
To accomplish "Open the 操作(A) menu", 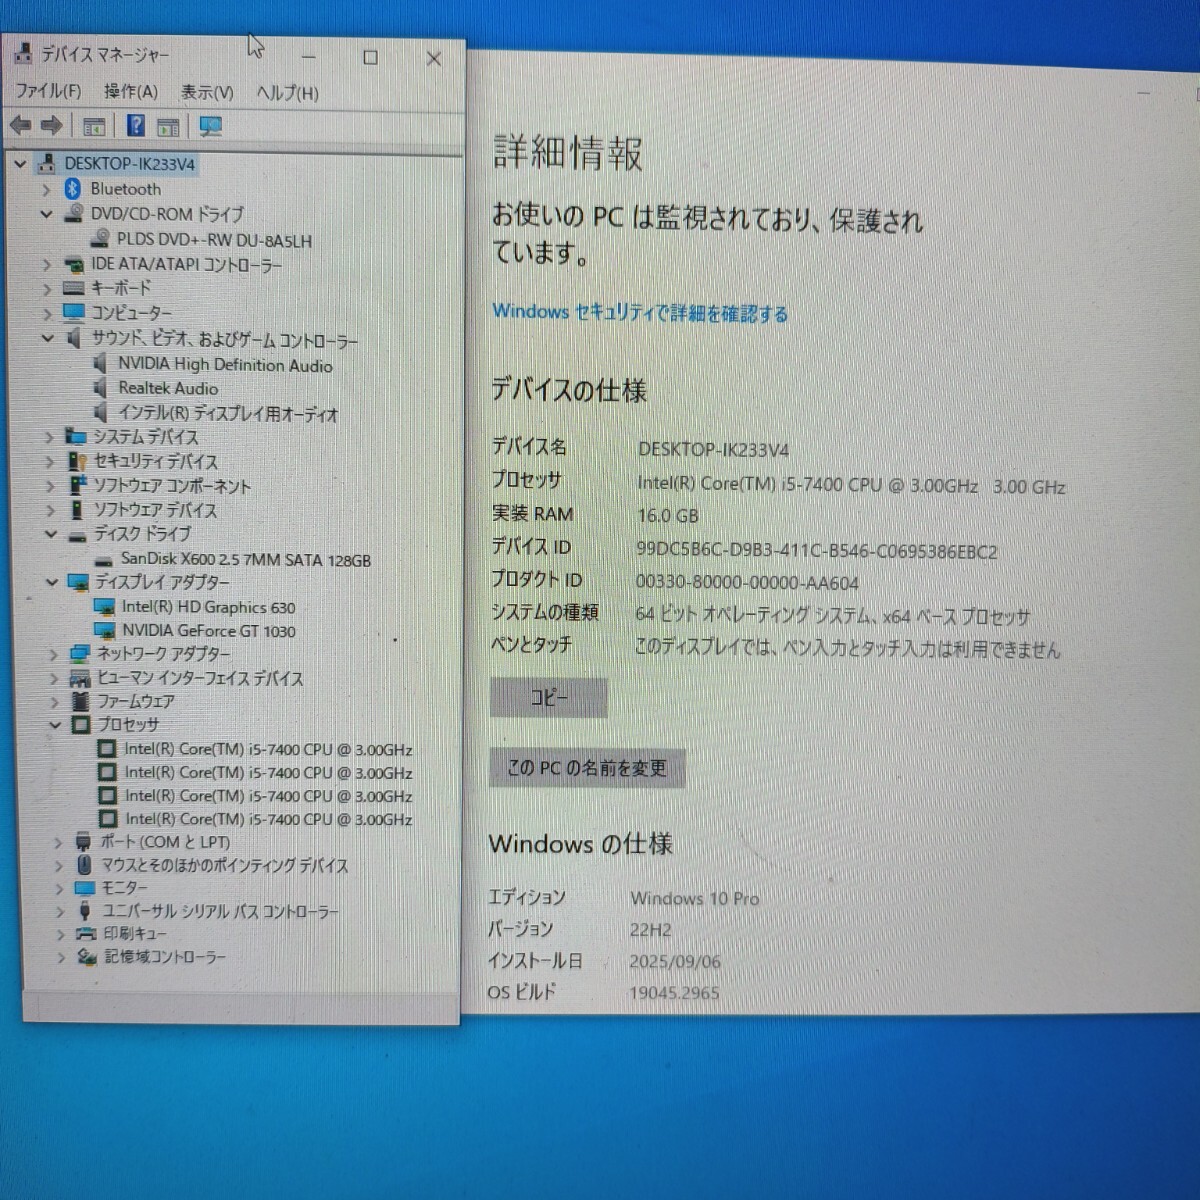I will (x=131, y=92).
